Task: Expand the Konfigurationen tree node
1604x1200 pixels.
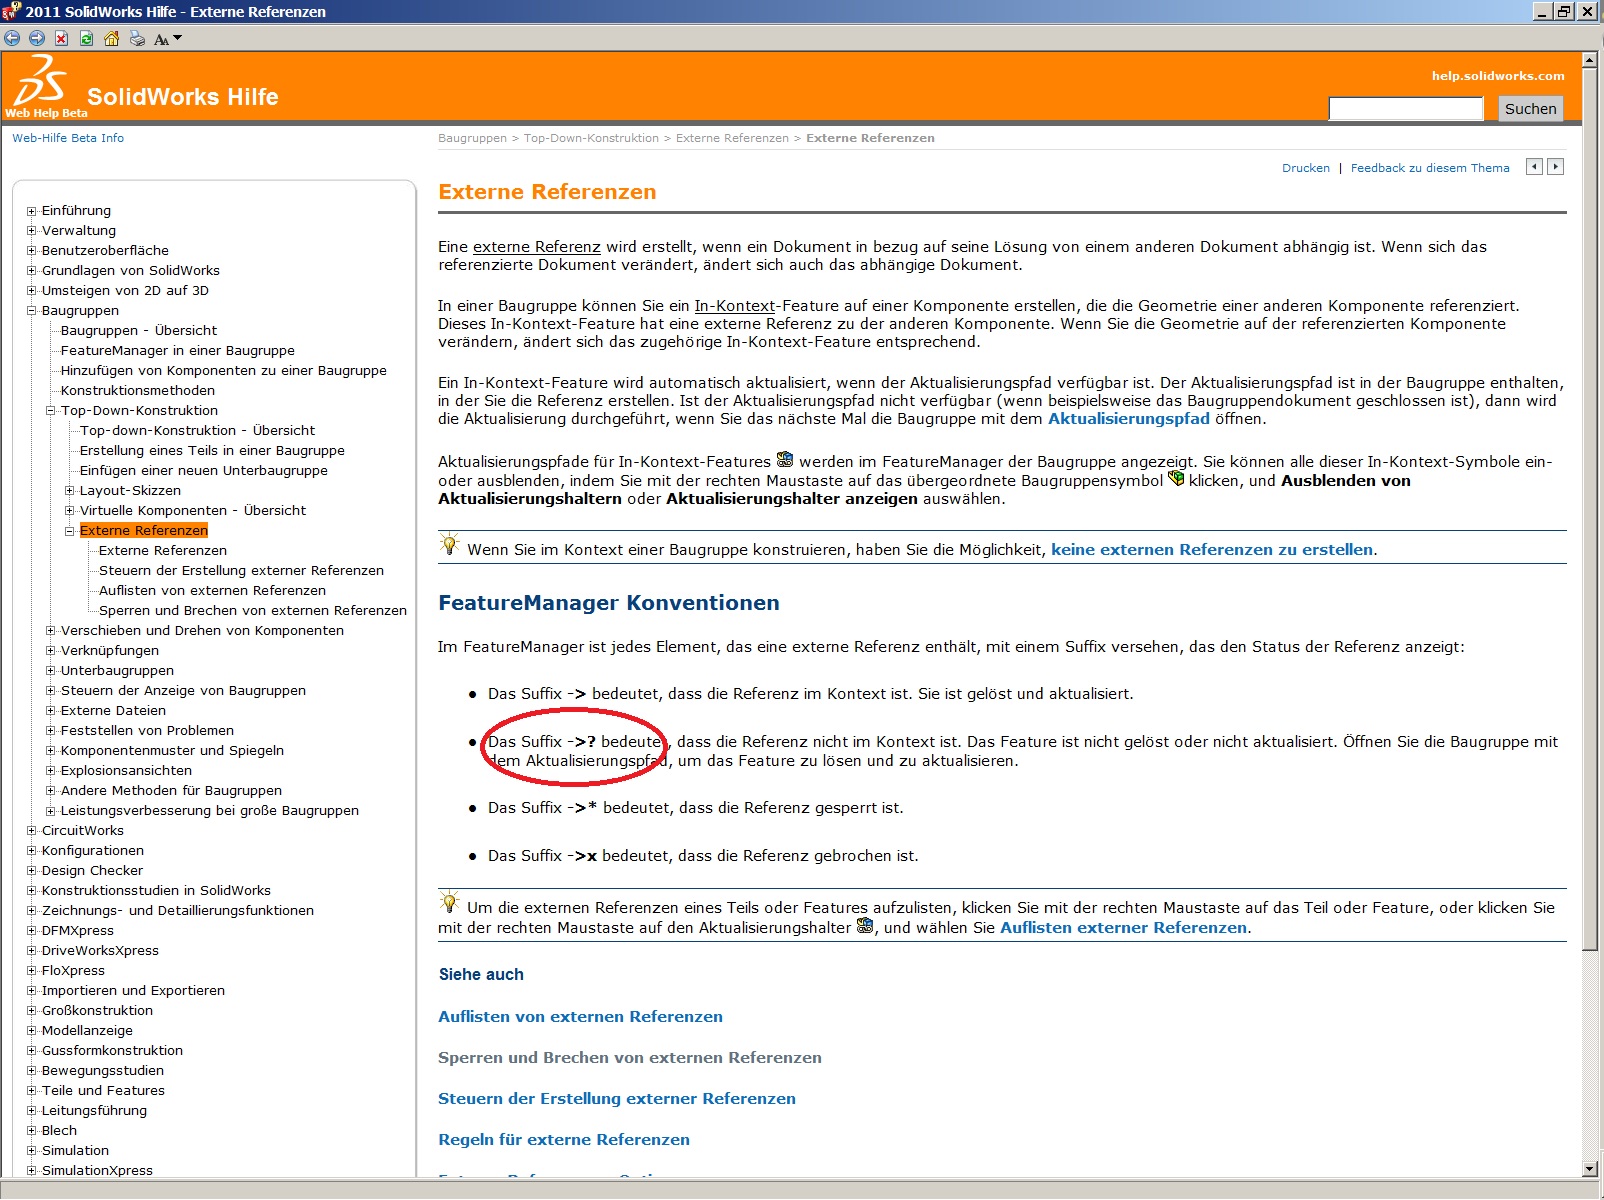Action: [32, 851]
